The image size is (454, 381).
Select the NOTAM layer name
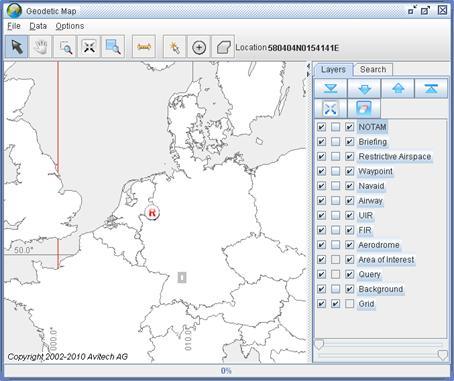pyautogui.click(x=372, y=127)
